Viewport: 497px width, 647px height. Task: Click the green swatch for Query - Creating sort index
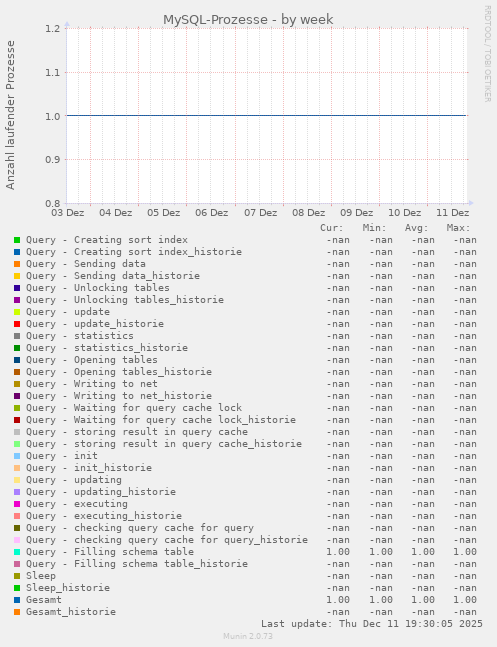[17, 240]
